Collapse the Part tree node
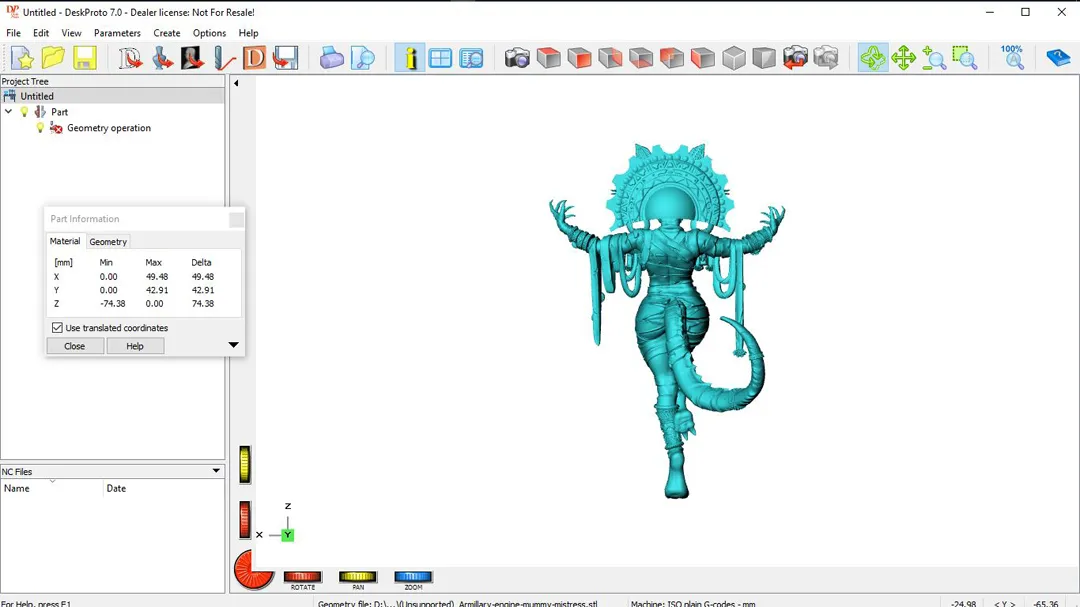Screen dimensions: 1080x607 coord(8,112)
